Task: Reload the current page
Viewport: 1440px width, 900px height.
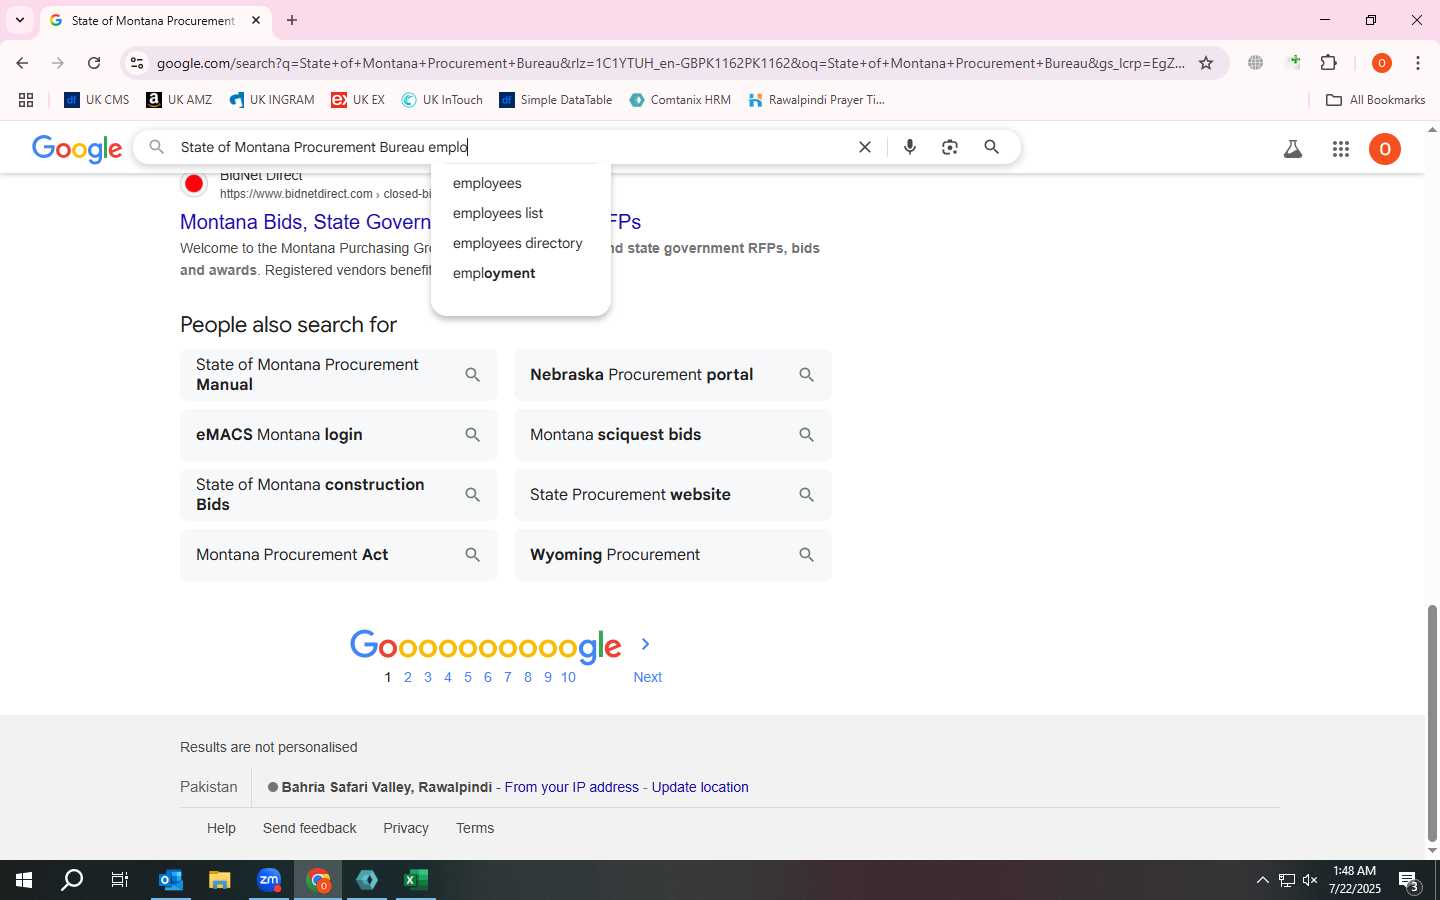Action: (94, 63)
